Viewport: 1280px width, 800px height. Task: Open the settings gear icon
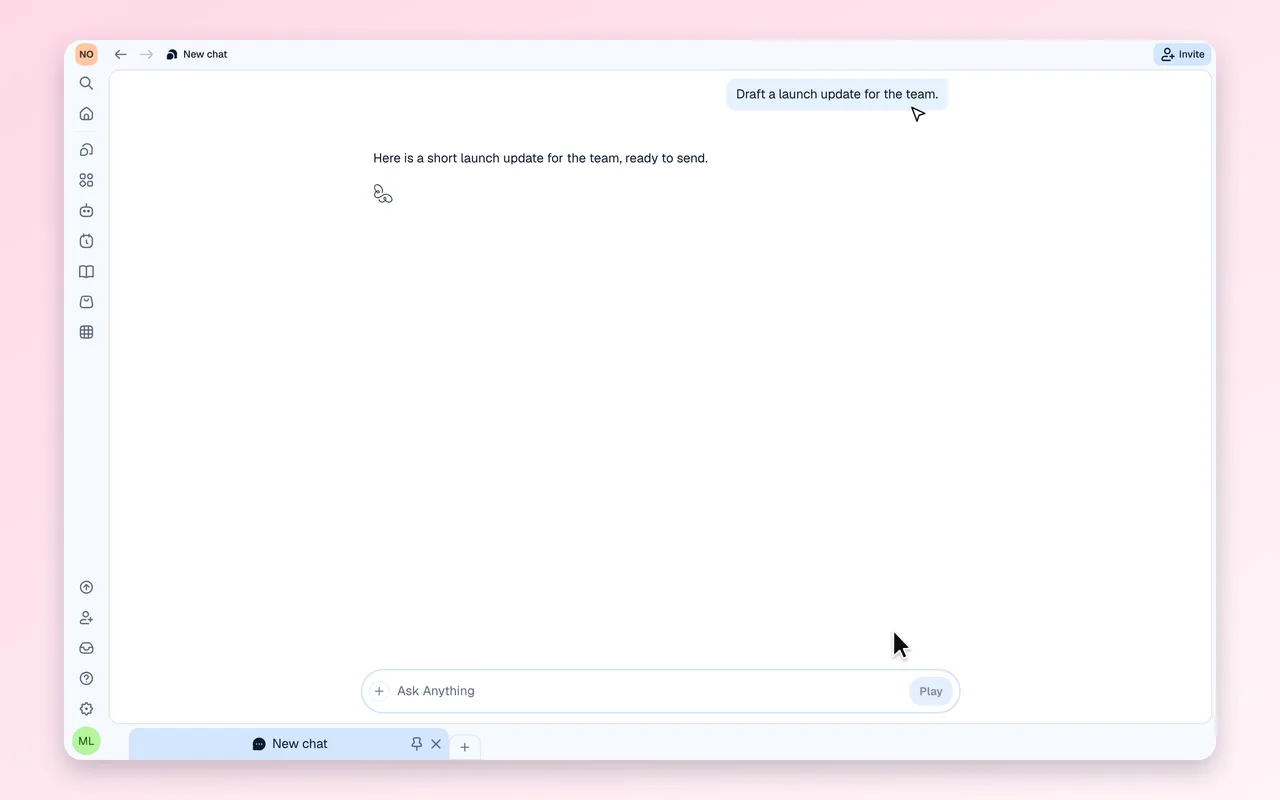click(86, 709)
